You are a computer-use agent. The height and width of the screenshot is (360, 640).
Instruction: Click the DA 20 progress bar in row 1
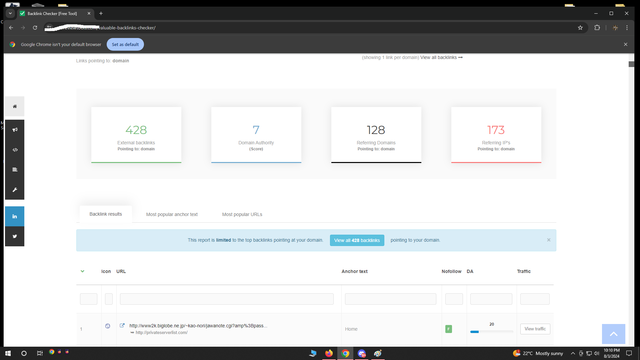[491, 332]
